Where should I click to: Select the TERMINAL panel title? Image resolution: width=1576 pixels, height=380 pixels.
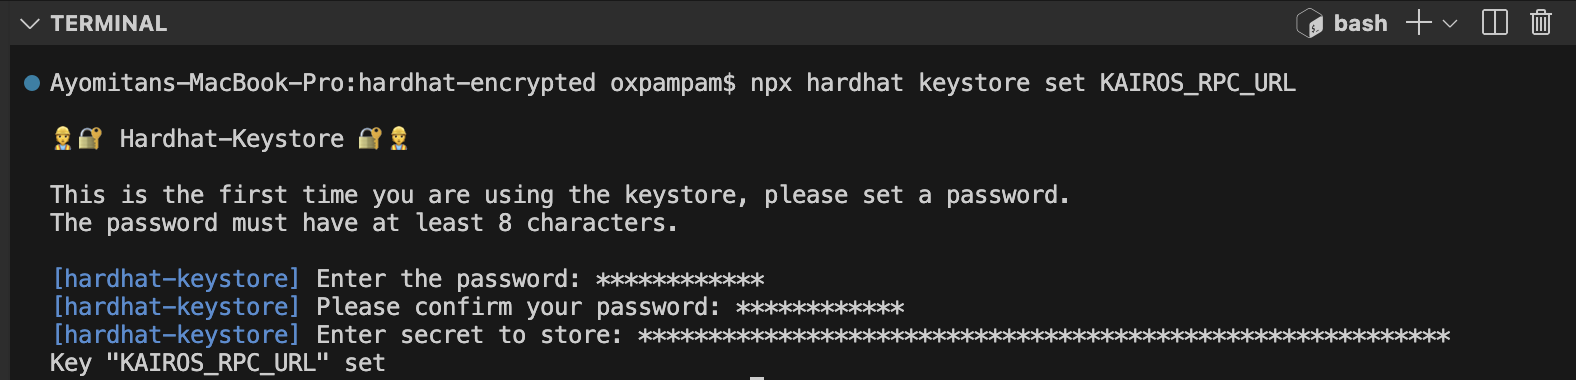(109, 23)
